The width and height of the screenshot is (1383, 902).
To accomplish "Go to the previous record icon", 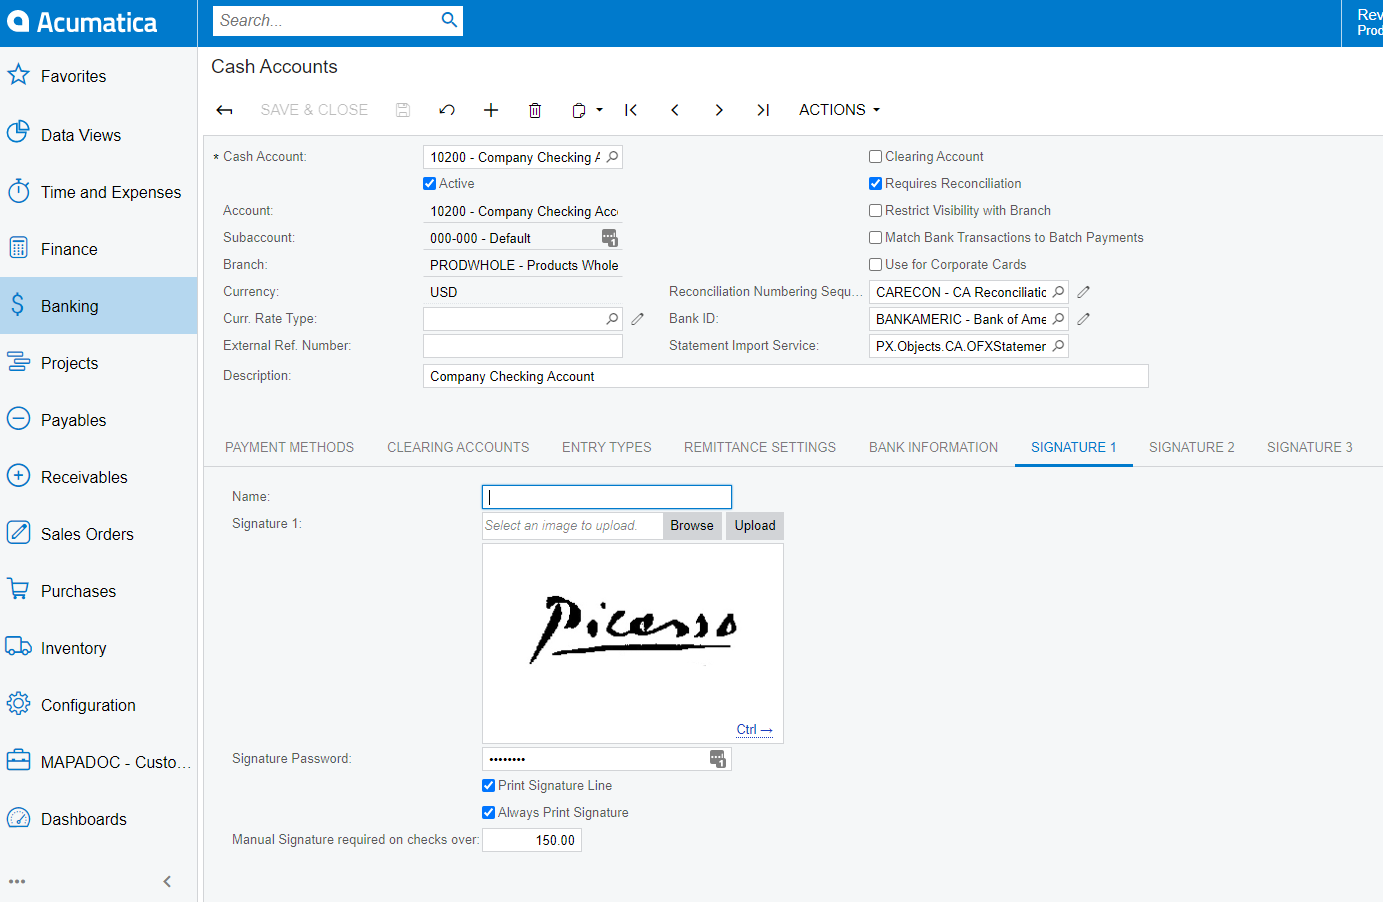I will click(x=675, y=110).
